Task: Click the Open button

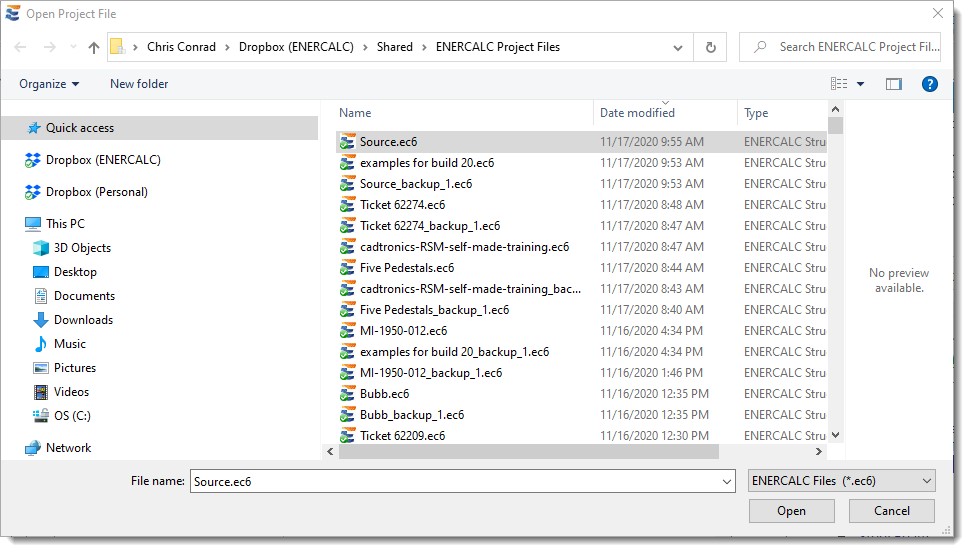Action: click(791, 511)
